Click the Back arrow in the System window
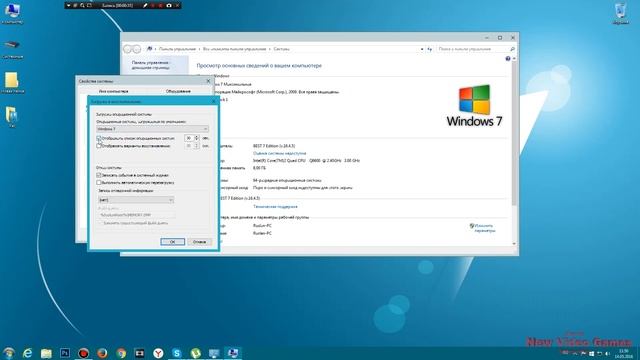This screenshot has height=360, width=640. tap(127, 49)
